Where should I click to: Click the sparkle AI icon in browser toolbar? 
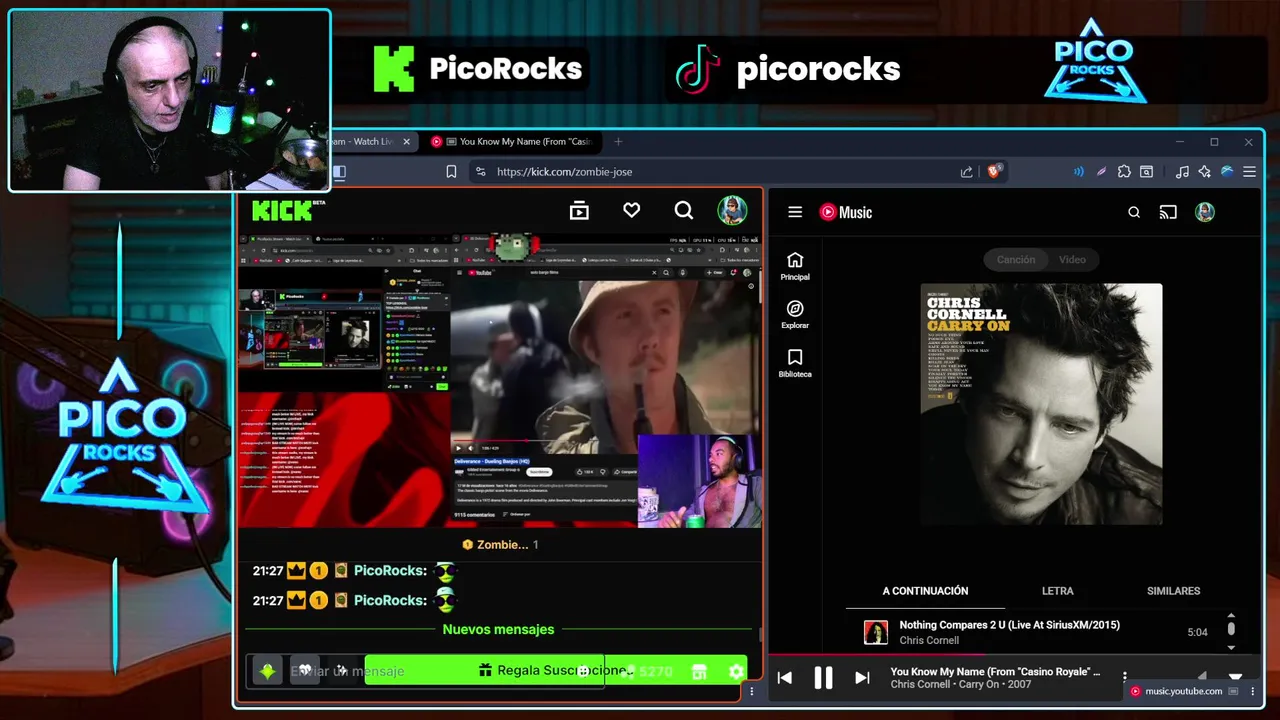click(x=1204, y=172)
